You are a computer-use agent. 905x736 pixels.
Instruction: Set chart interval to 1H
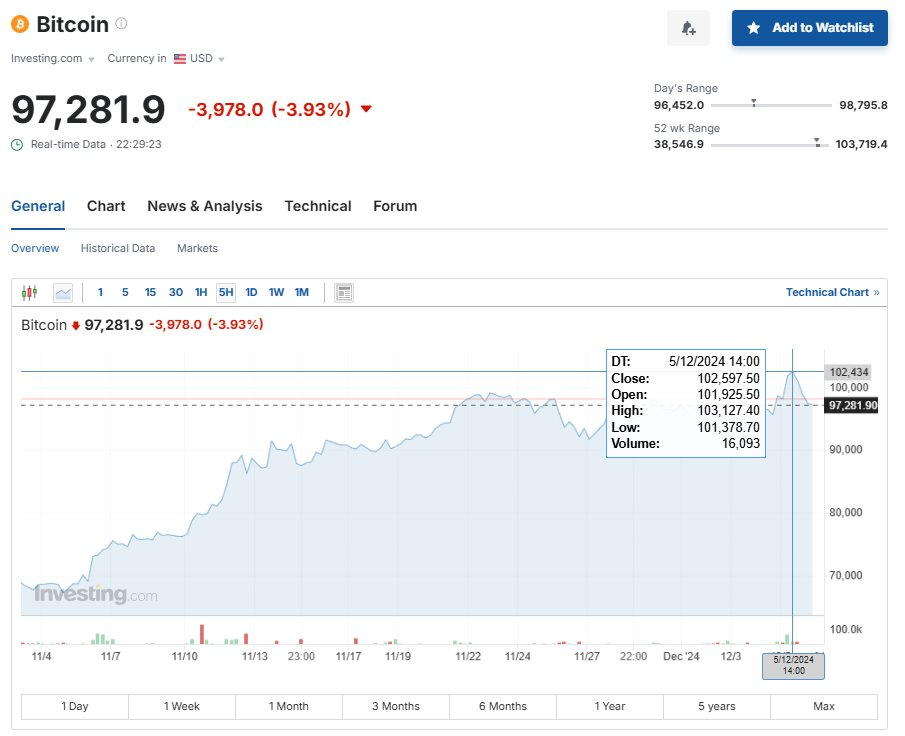201,293
